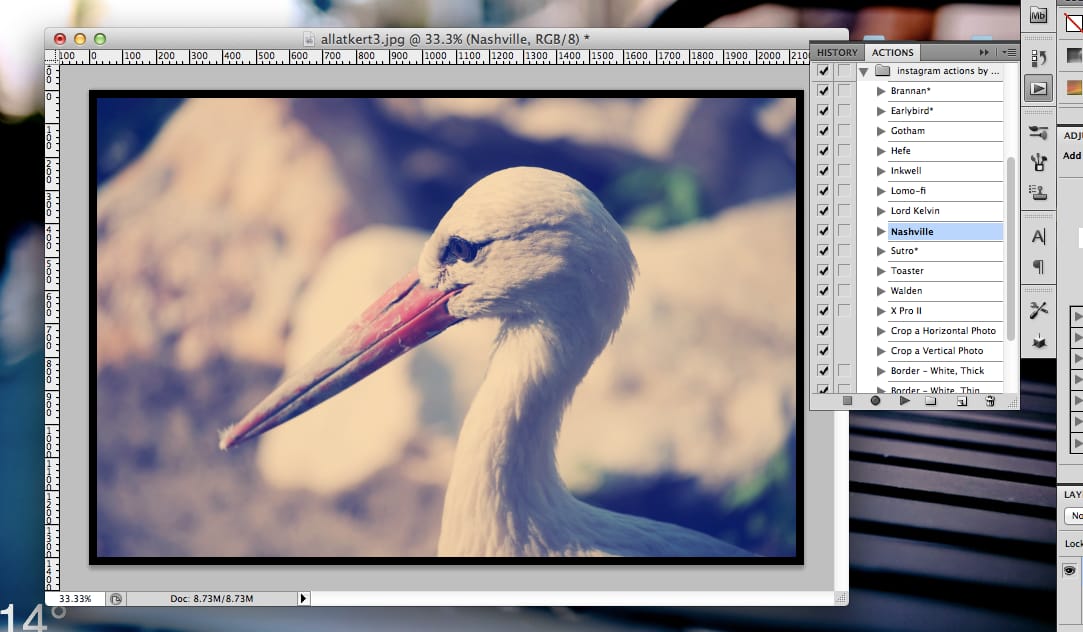Delete the selected action with trash icon
The width and height of the screenshot is (1083, 632).
tap(990, 401)
